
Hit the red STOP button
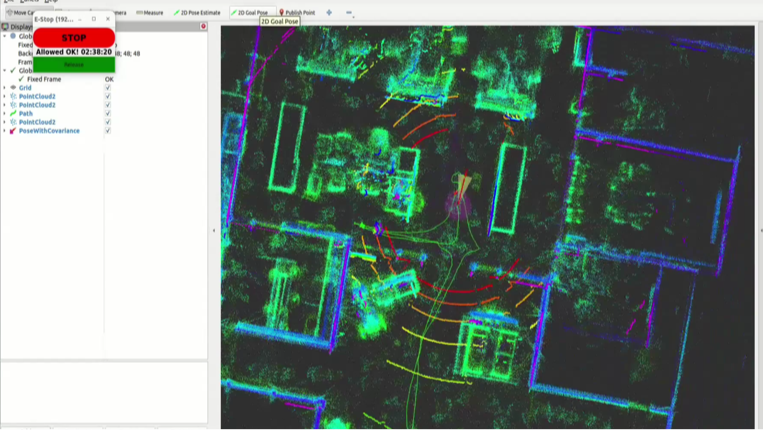click(x=74, y=37)
